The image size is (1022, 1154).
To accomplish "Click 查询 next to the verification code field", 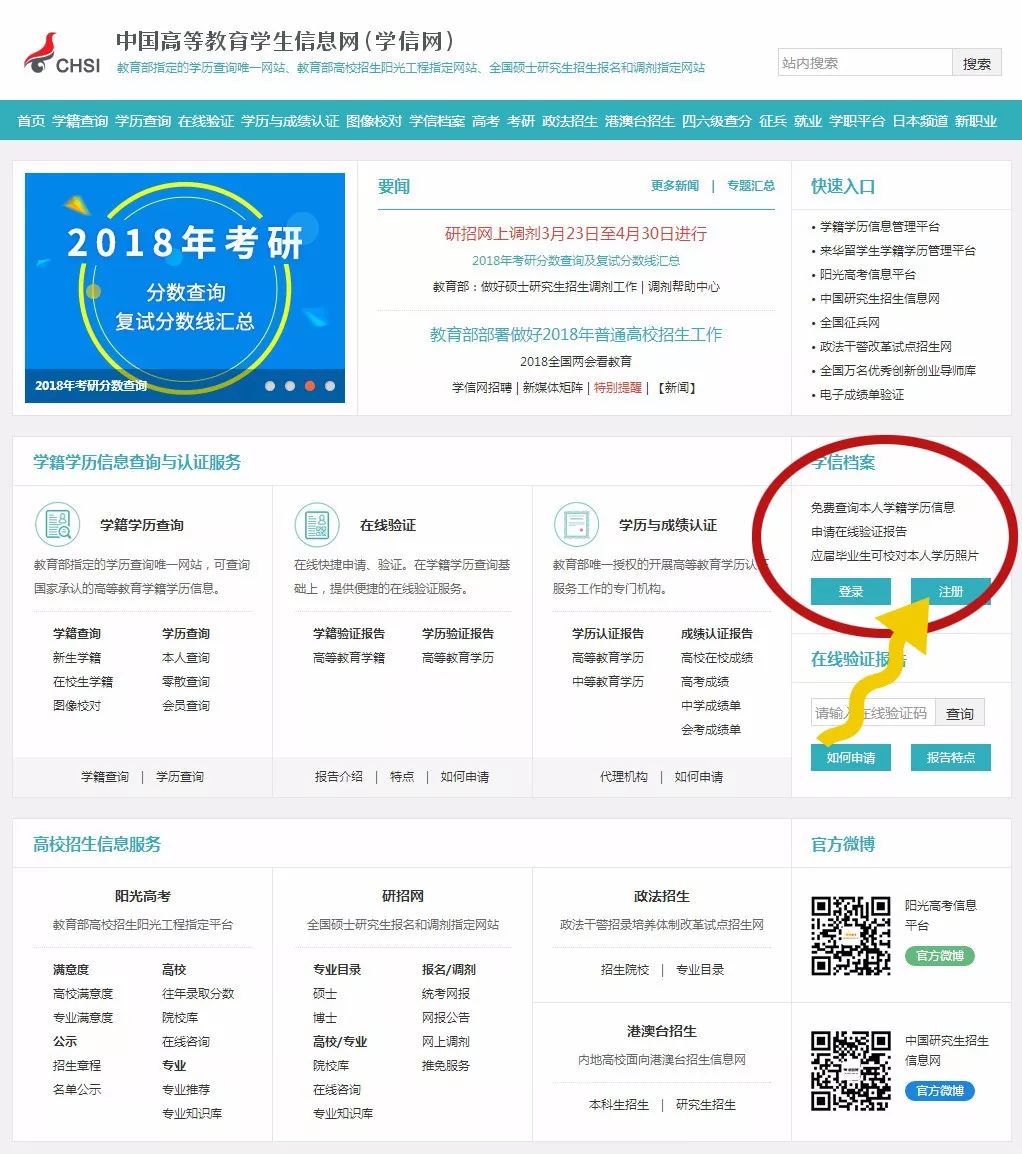I will [959, 713].
